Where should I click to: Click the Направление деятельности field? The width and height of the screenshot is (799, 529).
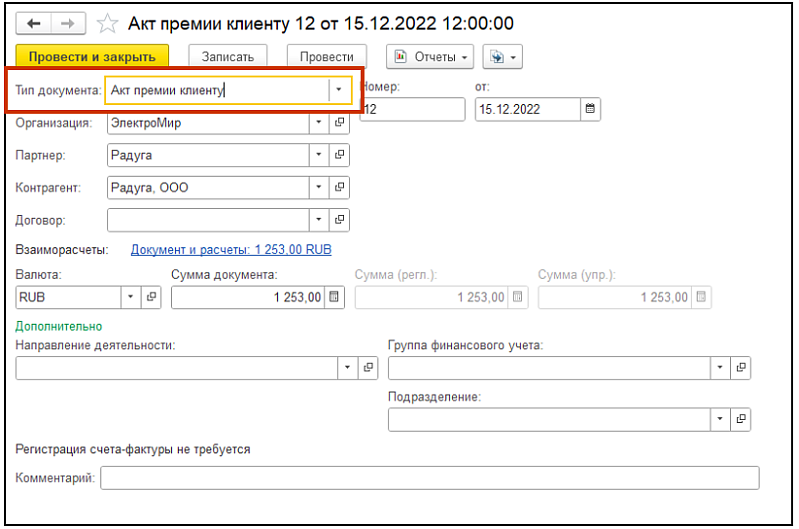point(176,368)
